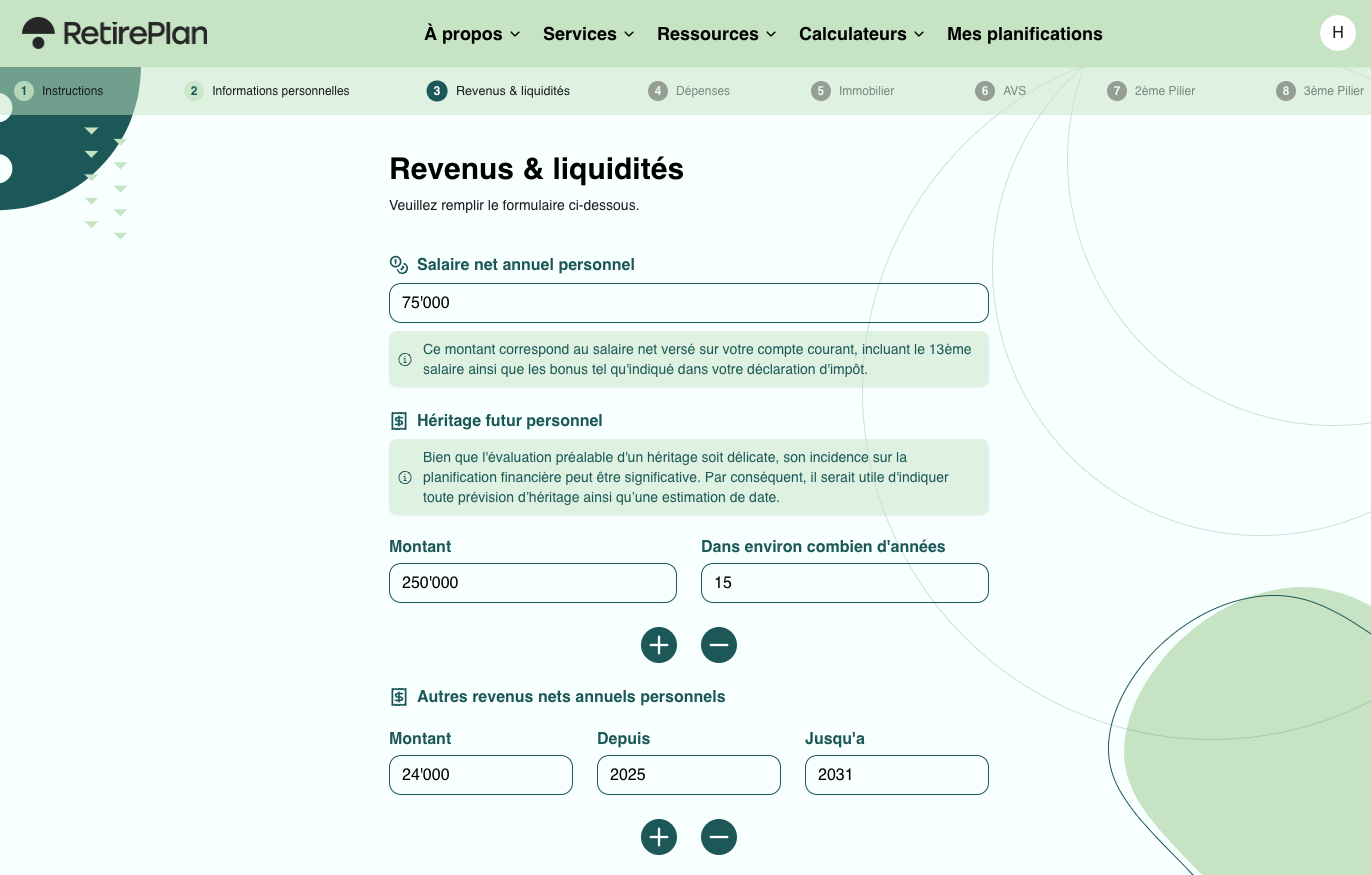
Task: Click the info icon in the héritage explanation box
Action: [x=406, y=478]
